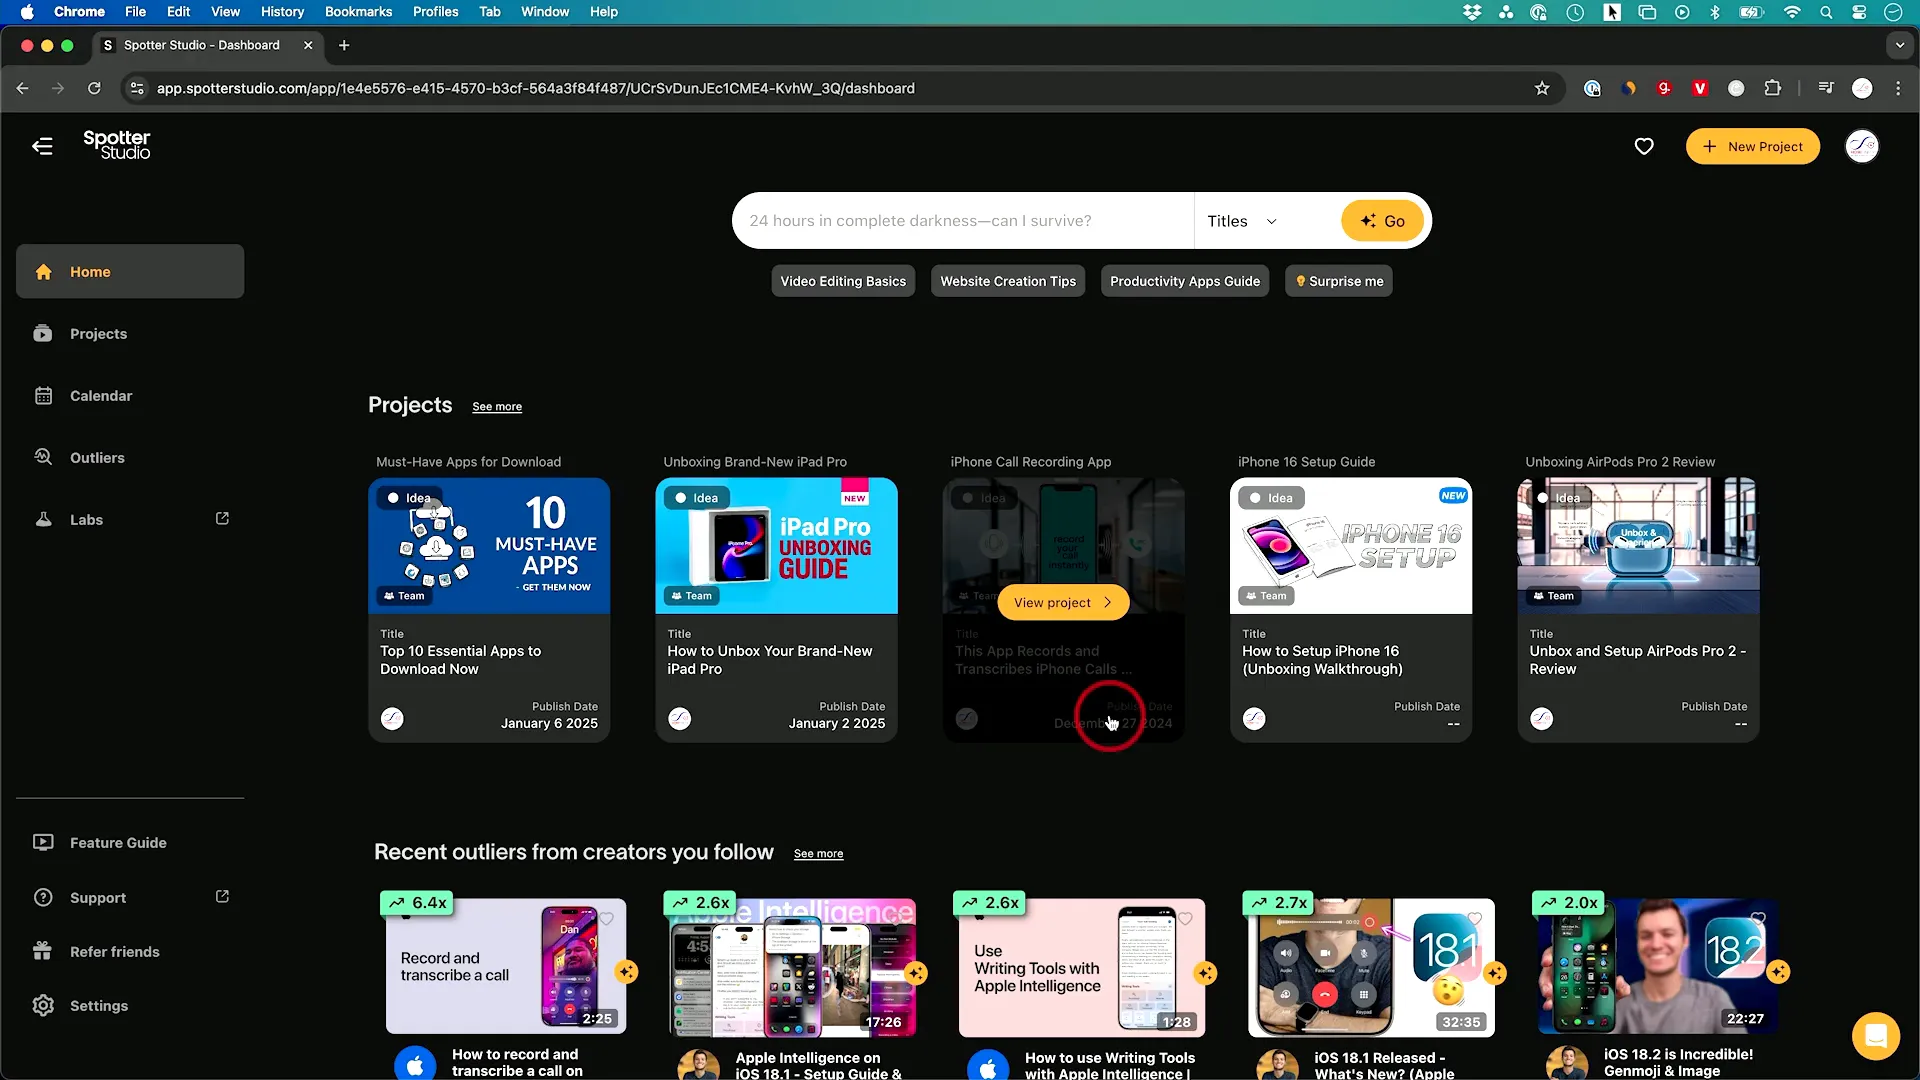Image resolution: width=1920 pixels, height=1080 pixels.
Task: Open the iPhone 16 Setup thumbnail
Action: [x=1351, y=545]
